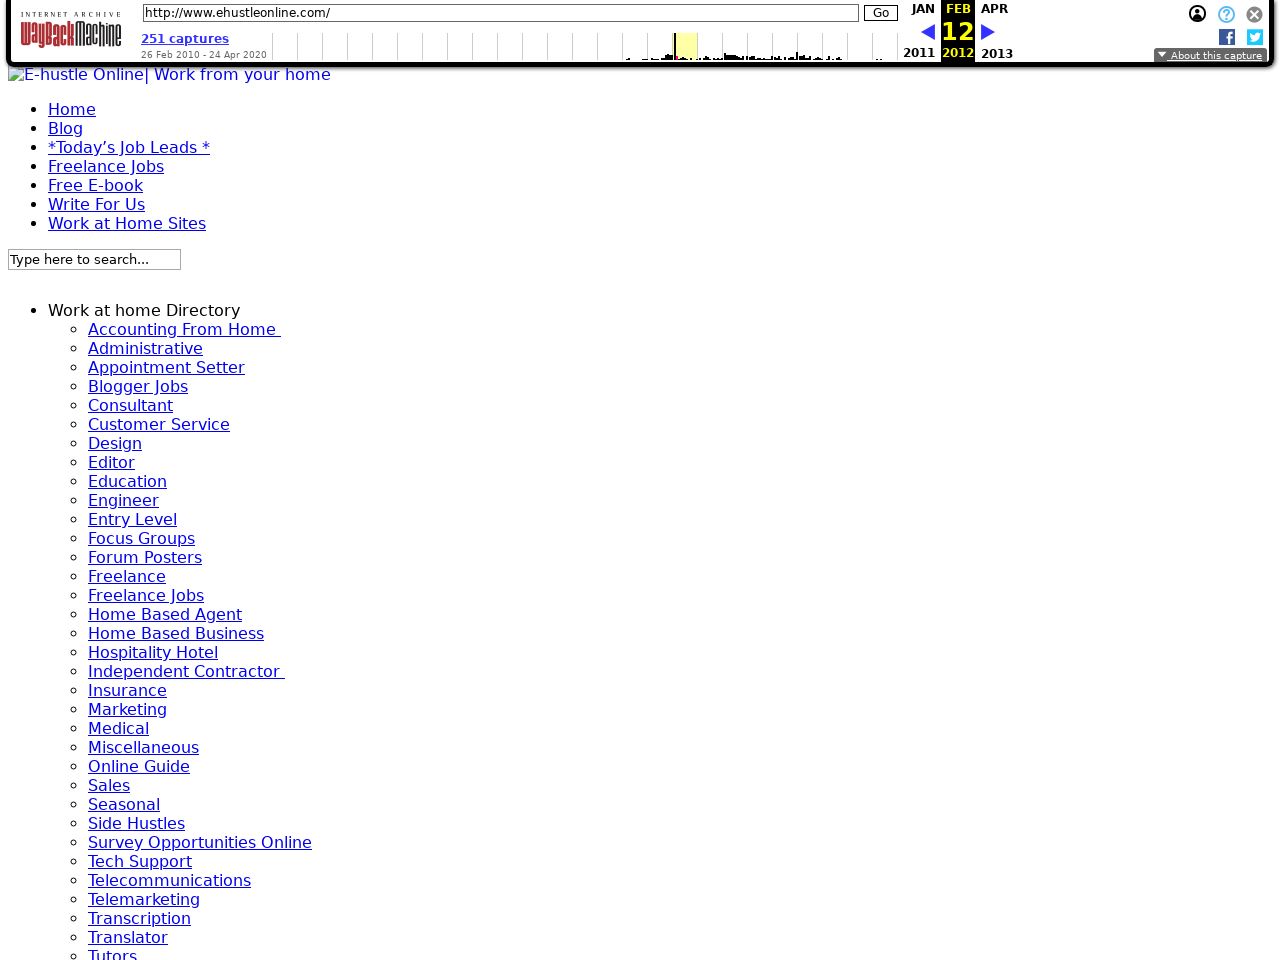
Task: Close the Wayback toolbar with X icon
Action: click(1254, 14)
